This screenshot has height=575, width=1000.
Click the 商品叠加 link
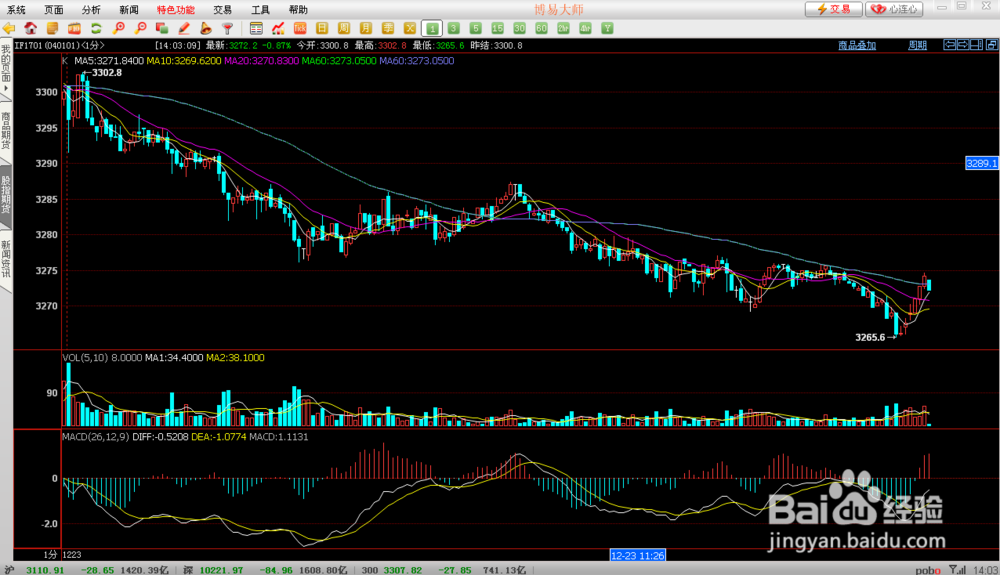[857, 45]
